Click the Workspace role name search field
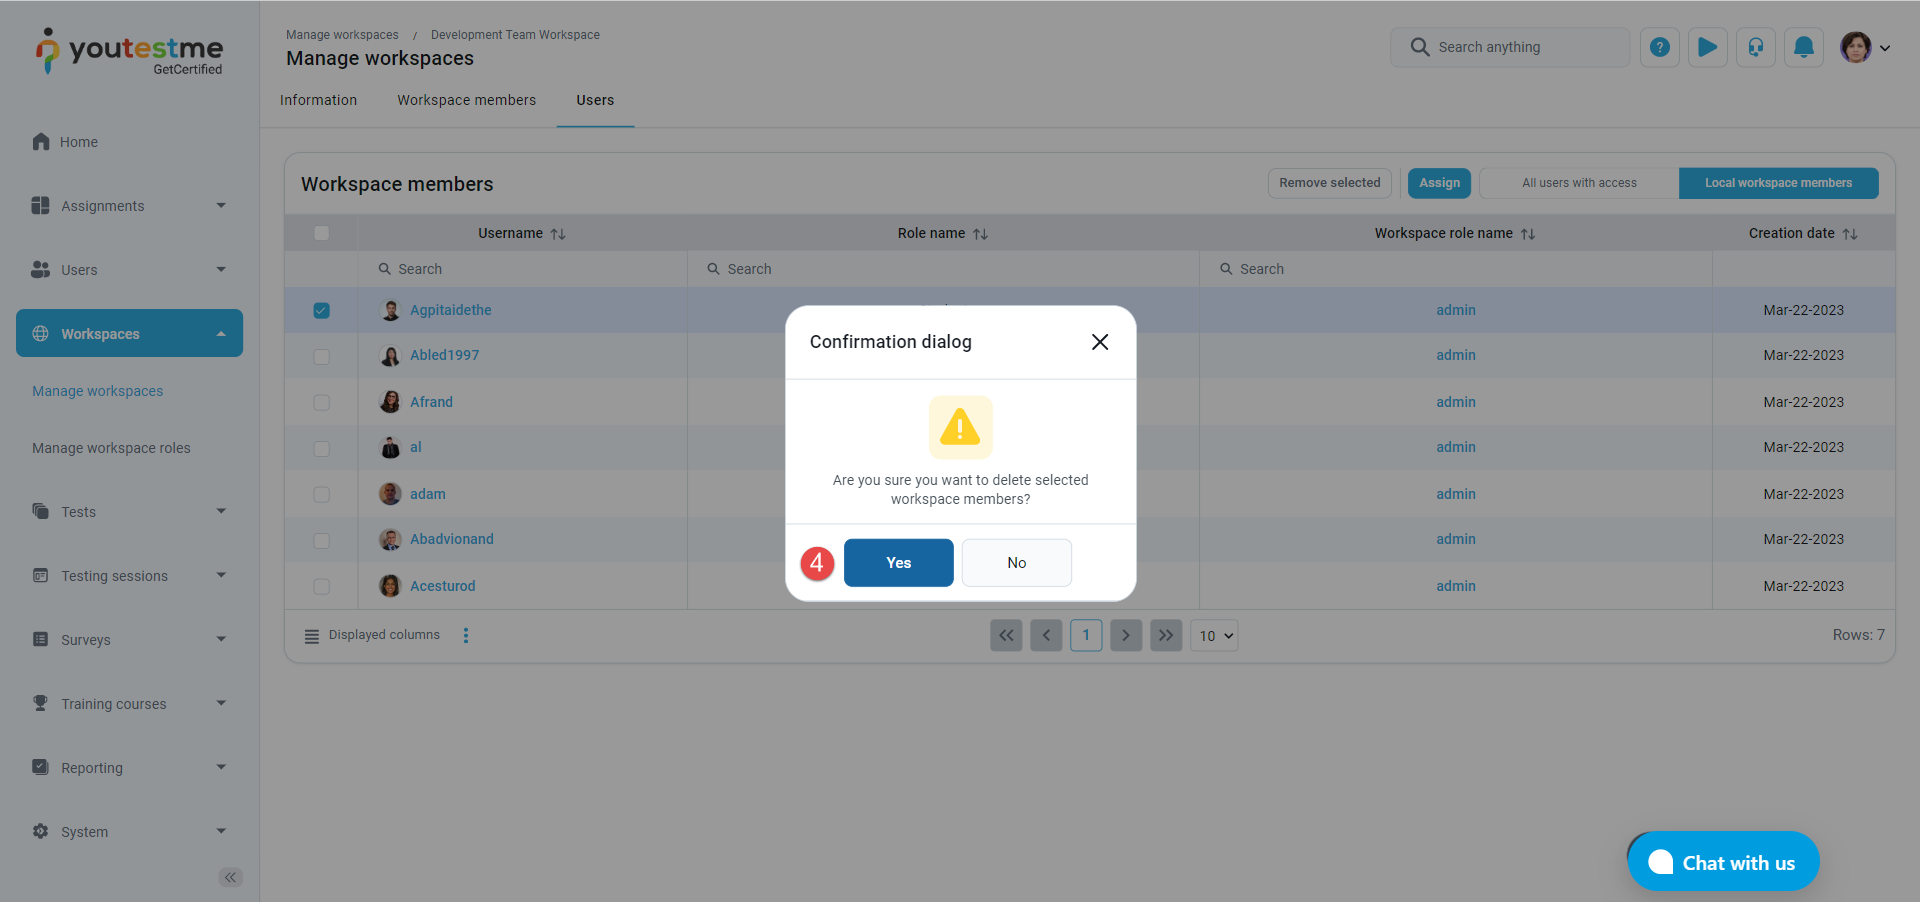The image size is (1920, 902). (1456, 269)
